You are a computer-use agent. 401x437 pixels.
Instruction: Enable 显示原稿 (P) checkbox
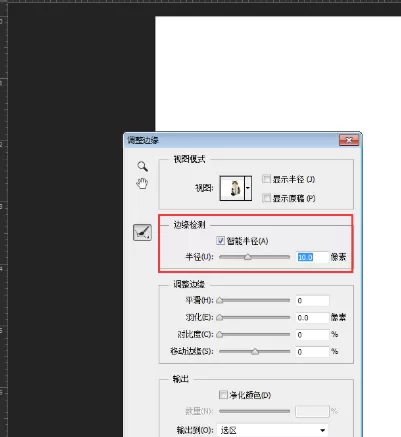coord(266,198)
